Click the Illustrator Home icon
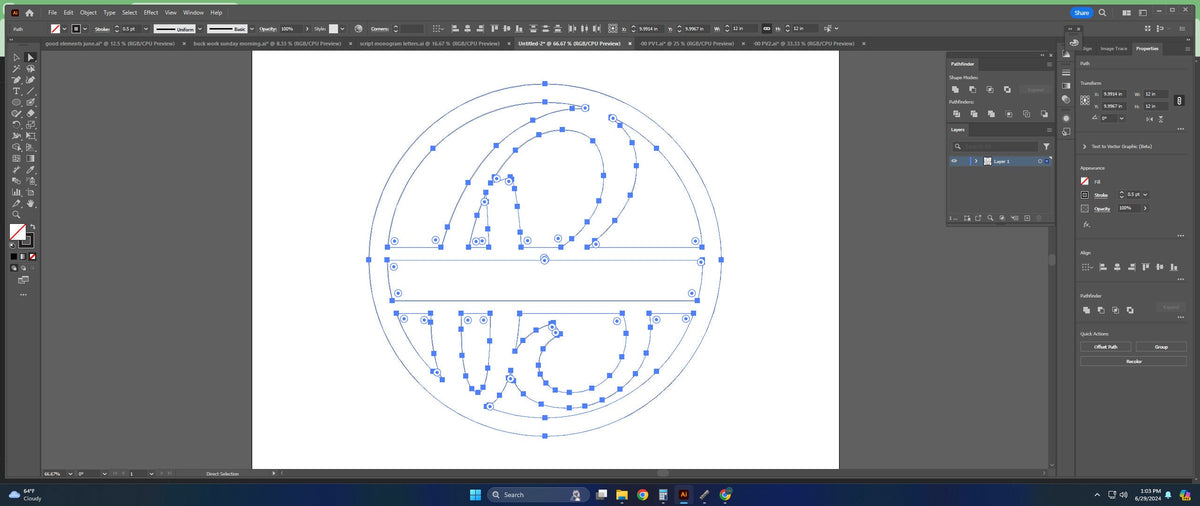1200x506 pixels. pyautogui.click(x=29, y=12)
